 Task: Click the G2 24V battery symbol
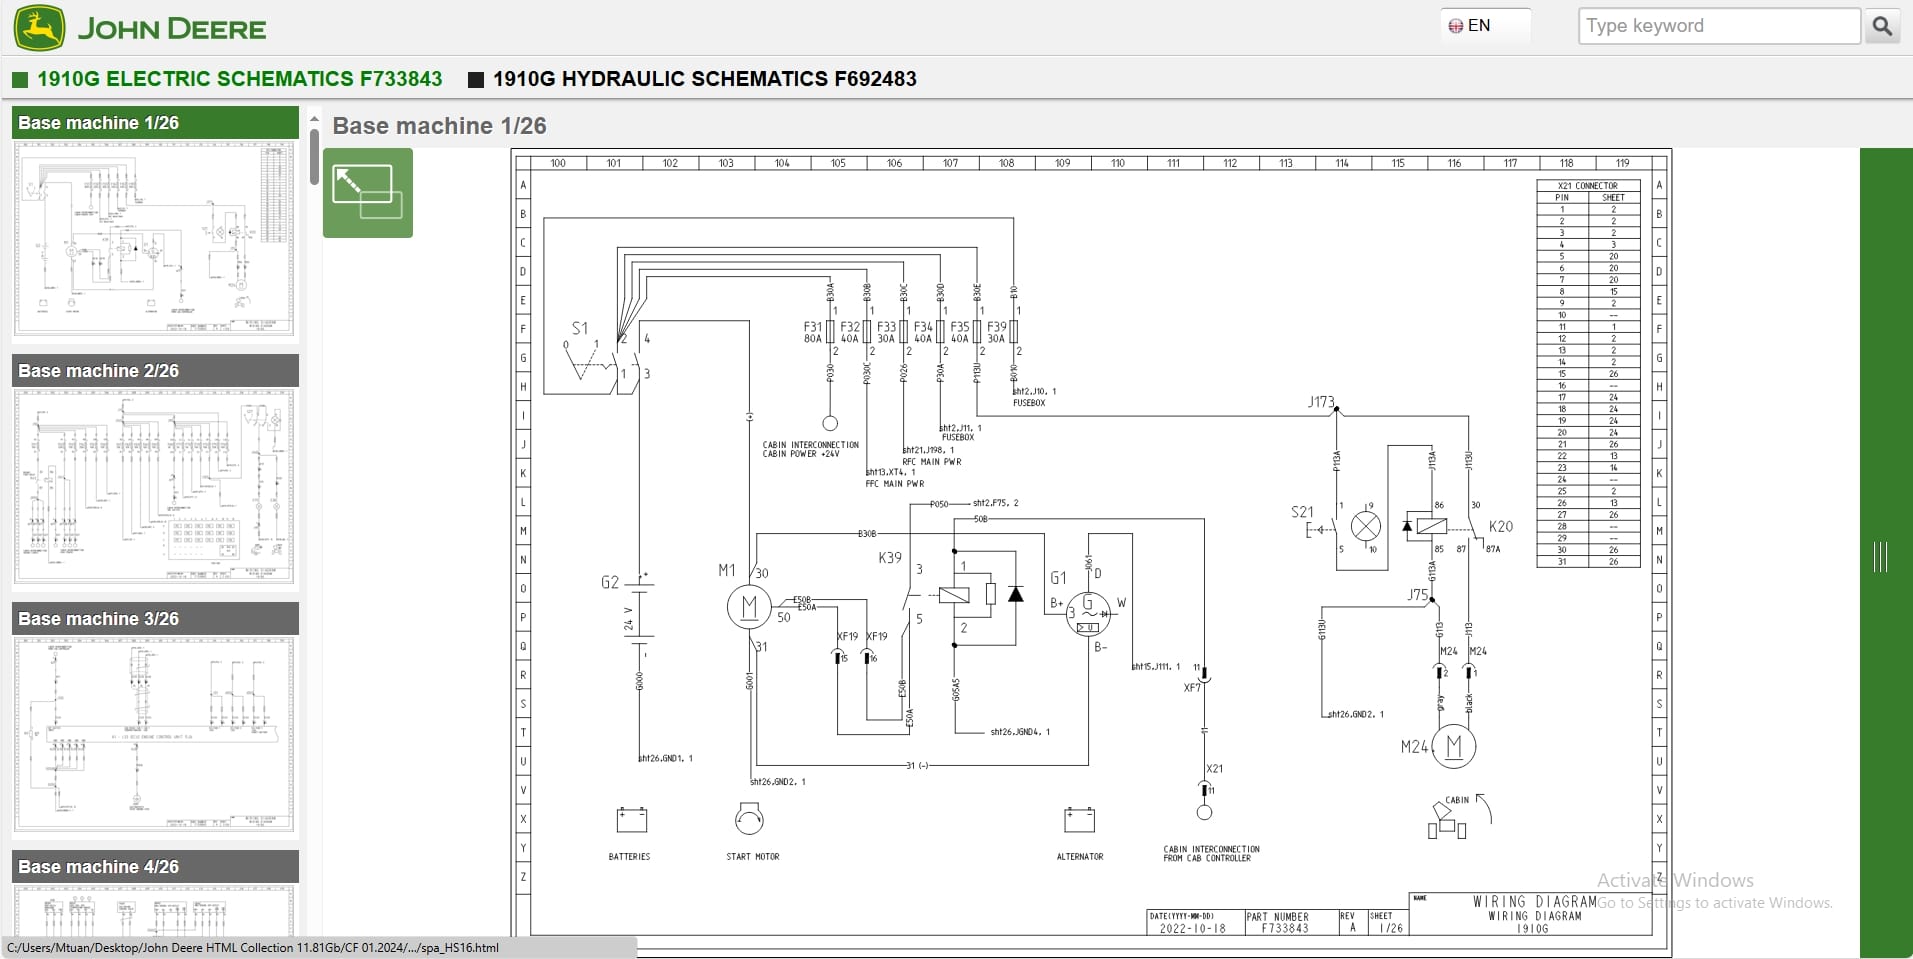[641, 612]
